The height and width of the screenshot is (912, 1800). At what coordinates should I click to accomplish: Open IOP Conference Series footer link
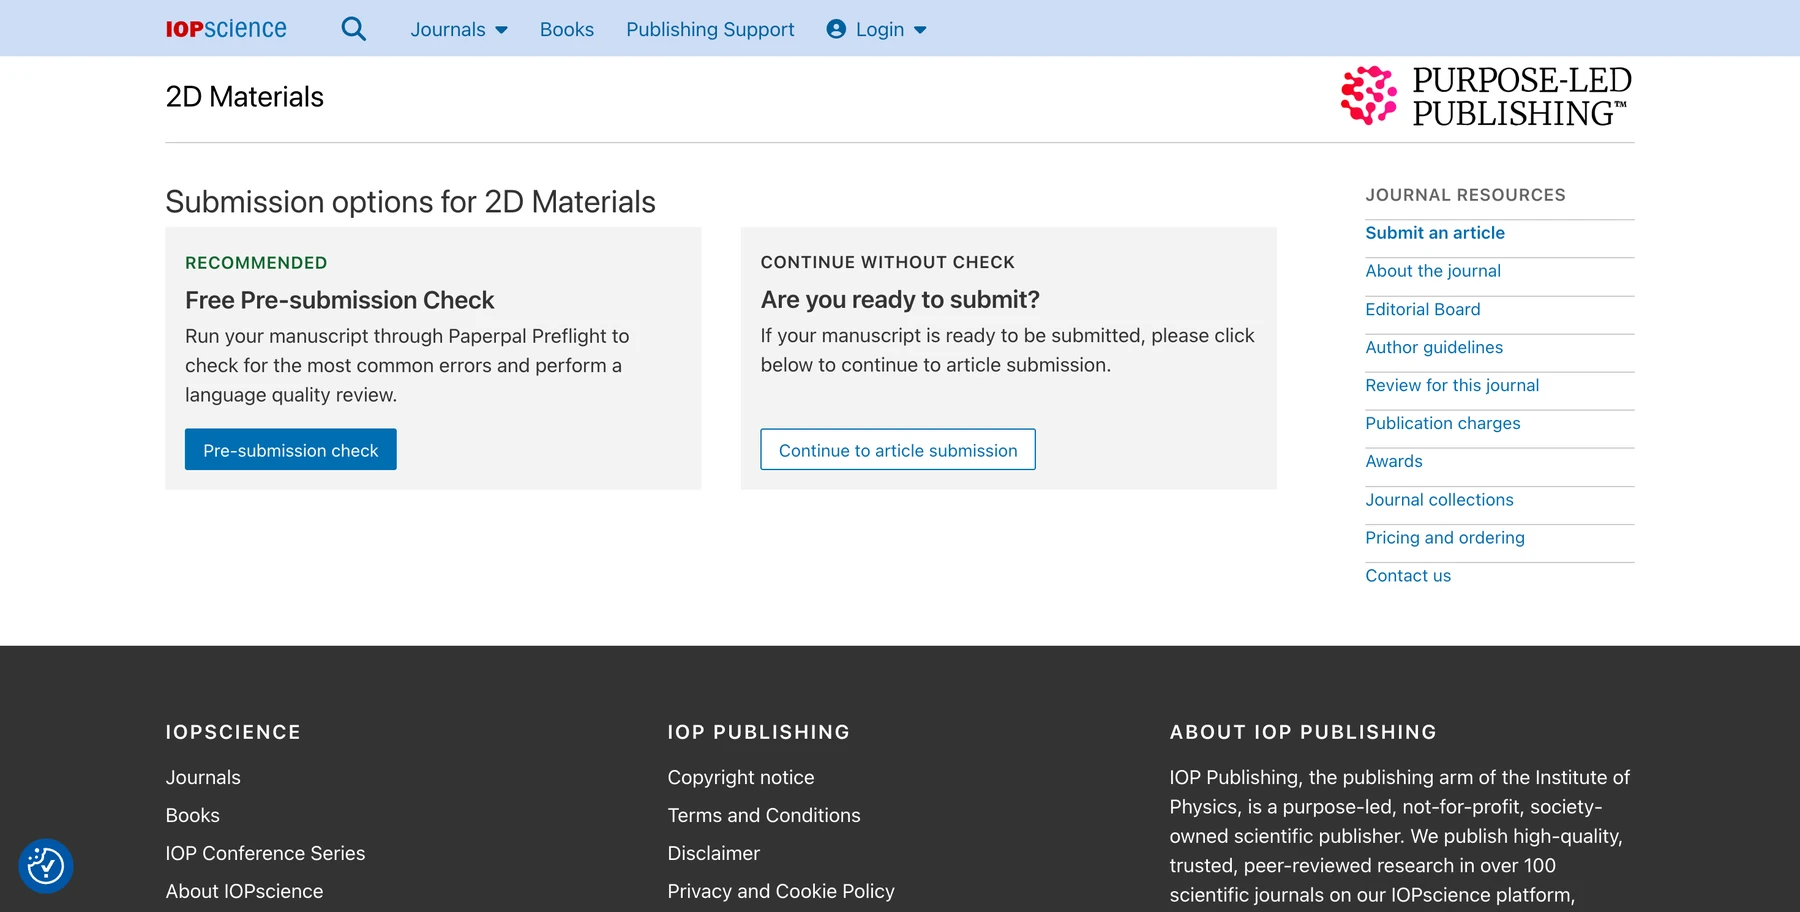(x=265, y=853)
